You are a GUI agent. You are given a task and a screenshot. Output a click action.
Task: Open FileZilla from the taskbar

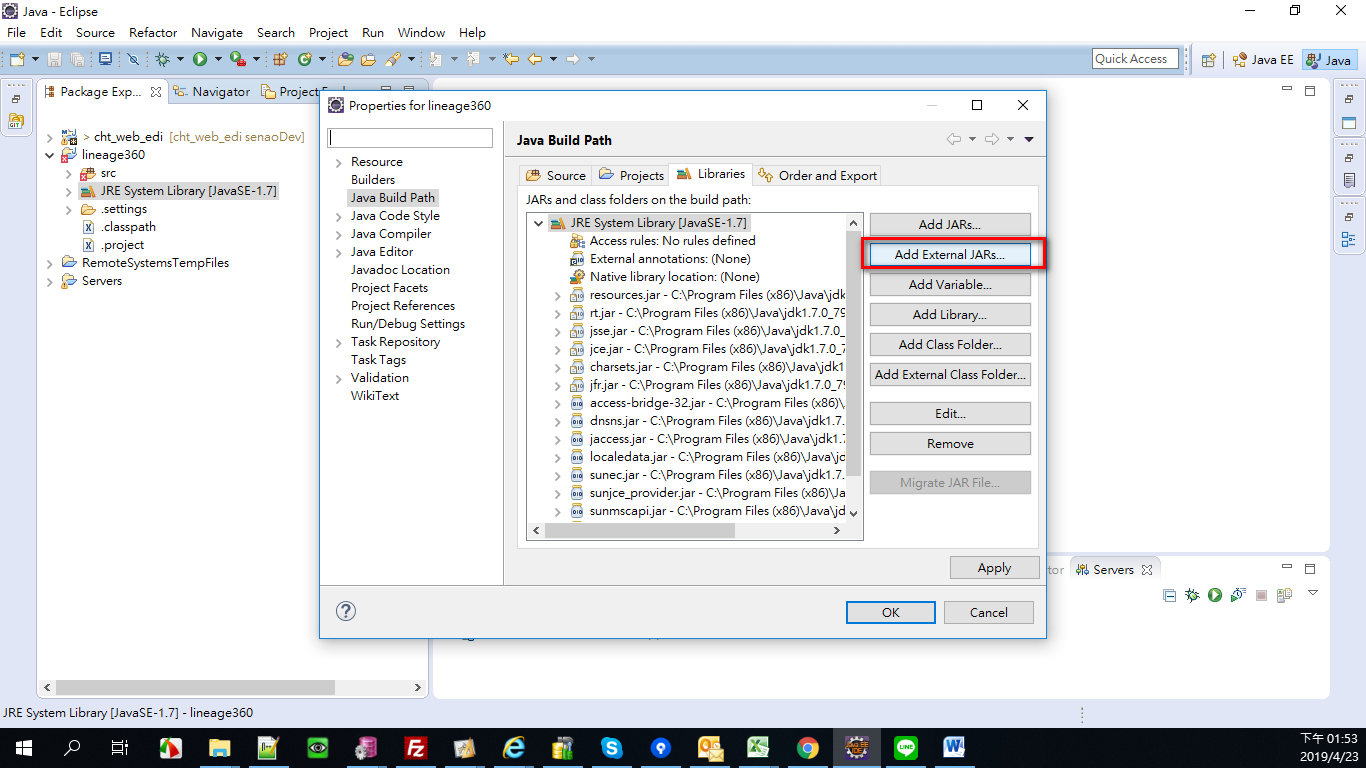[416, 747]
